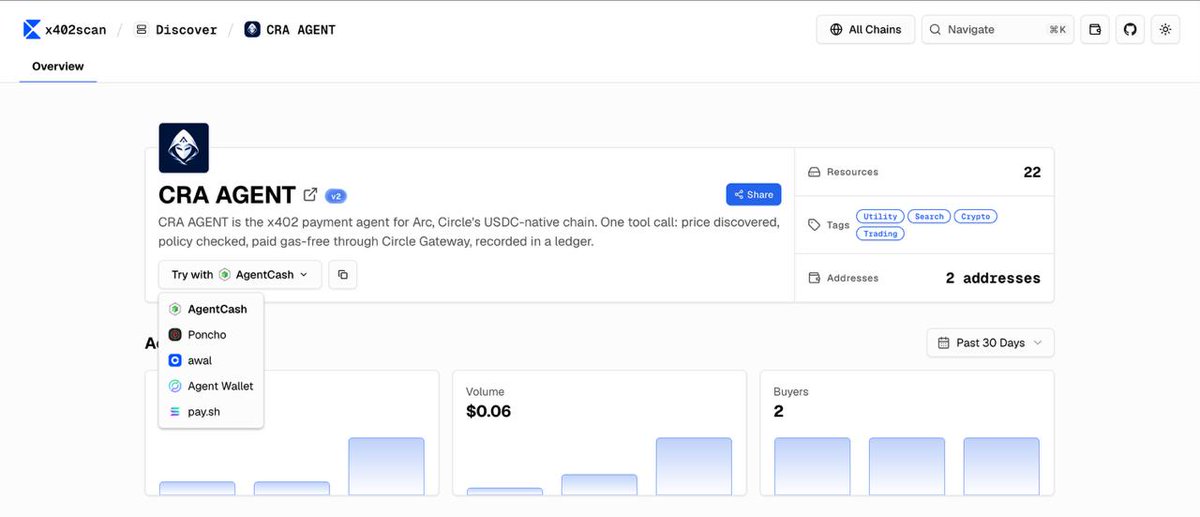
Task: Open the x402scan home link text
Action: [x=76, y=30]
